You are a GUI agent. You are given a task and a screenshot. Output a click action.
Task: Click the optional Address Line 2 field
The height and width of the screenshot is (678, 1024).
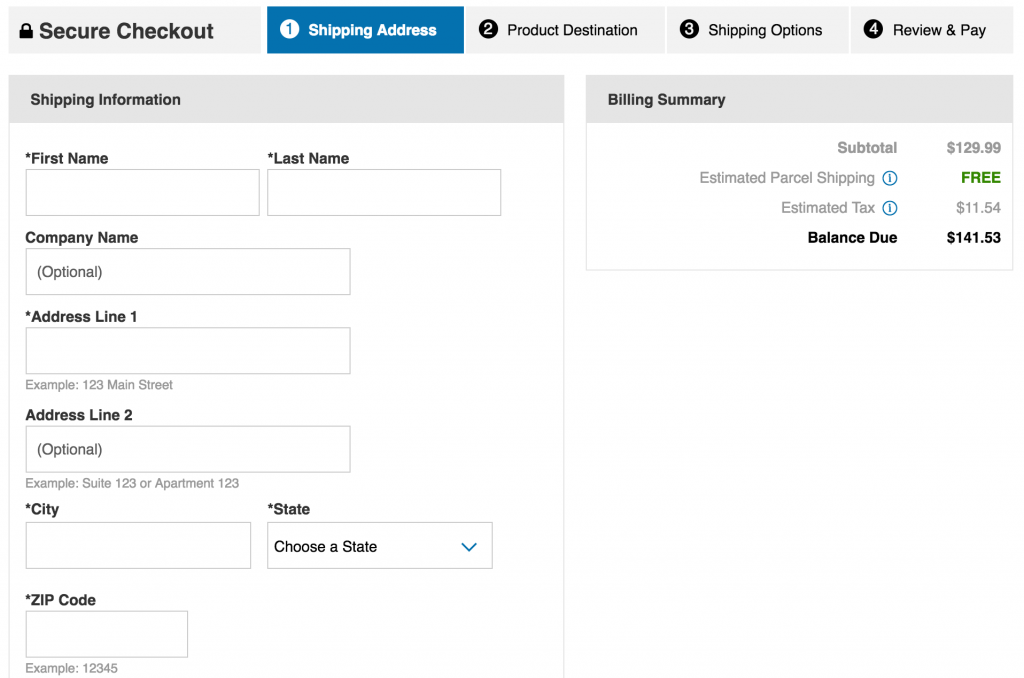coord(188,449)
